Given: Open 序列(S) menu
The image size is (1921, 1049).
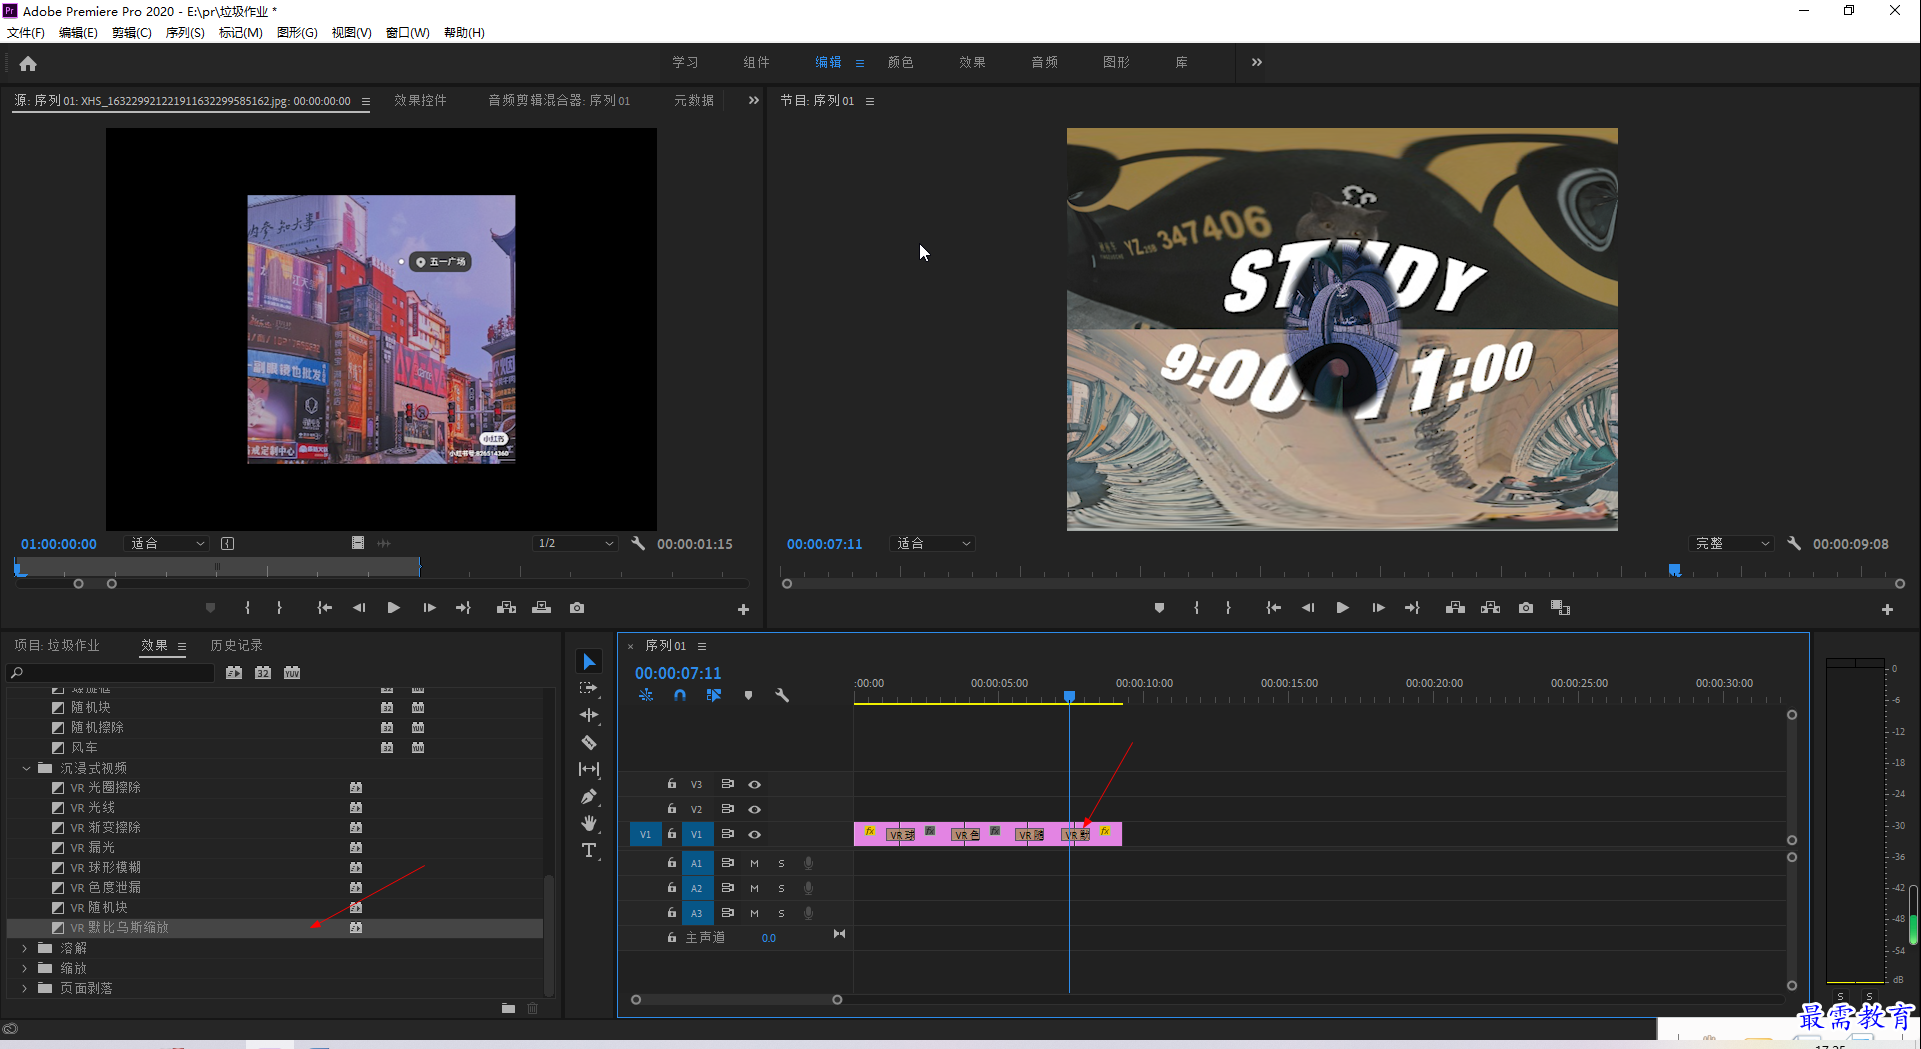Looking at the screenshot, I should coord(185,33).
